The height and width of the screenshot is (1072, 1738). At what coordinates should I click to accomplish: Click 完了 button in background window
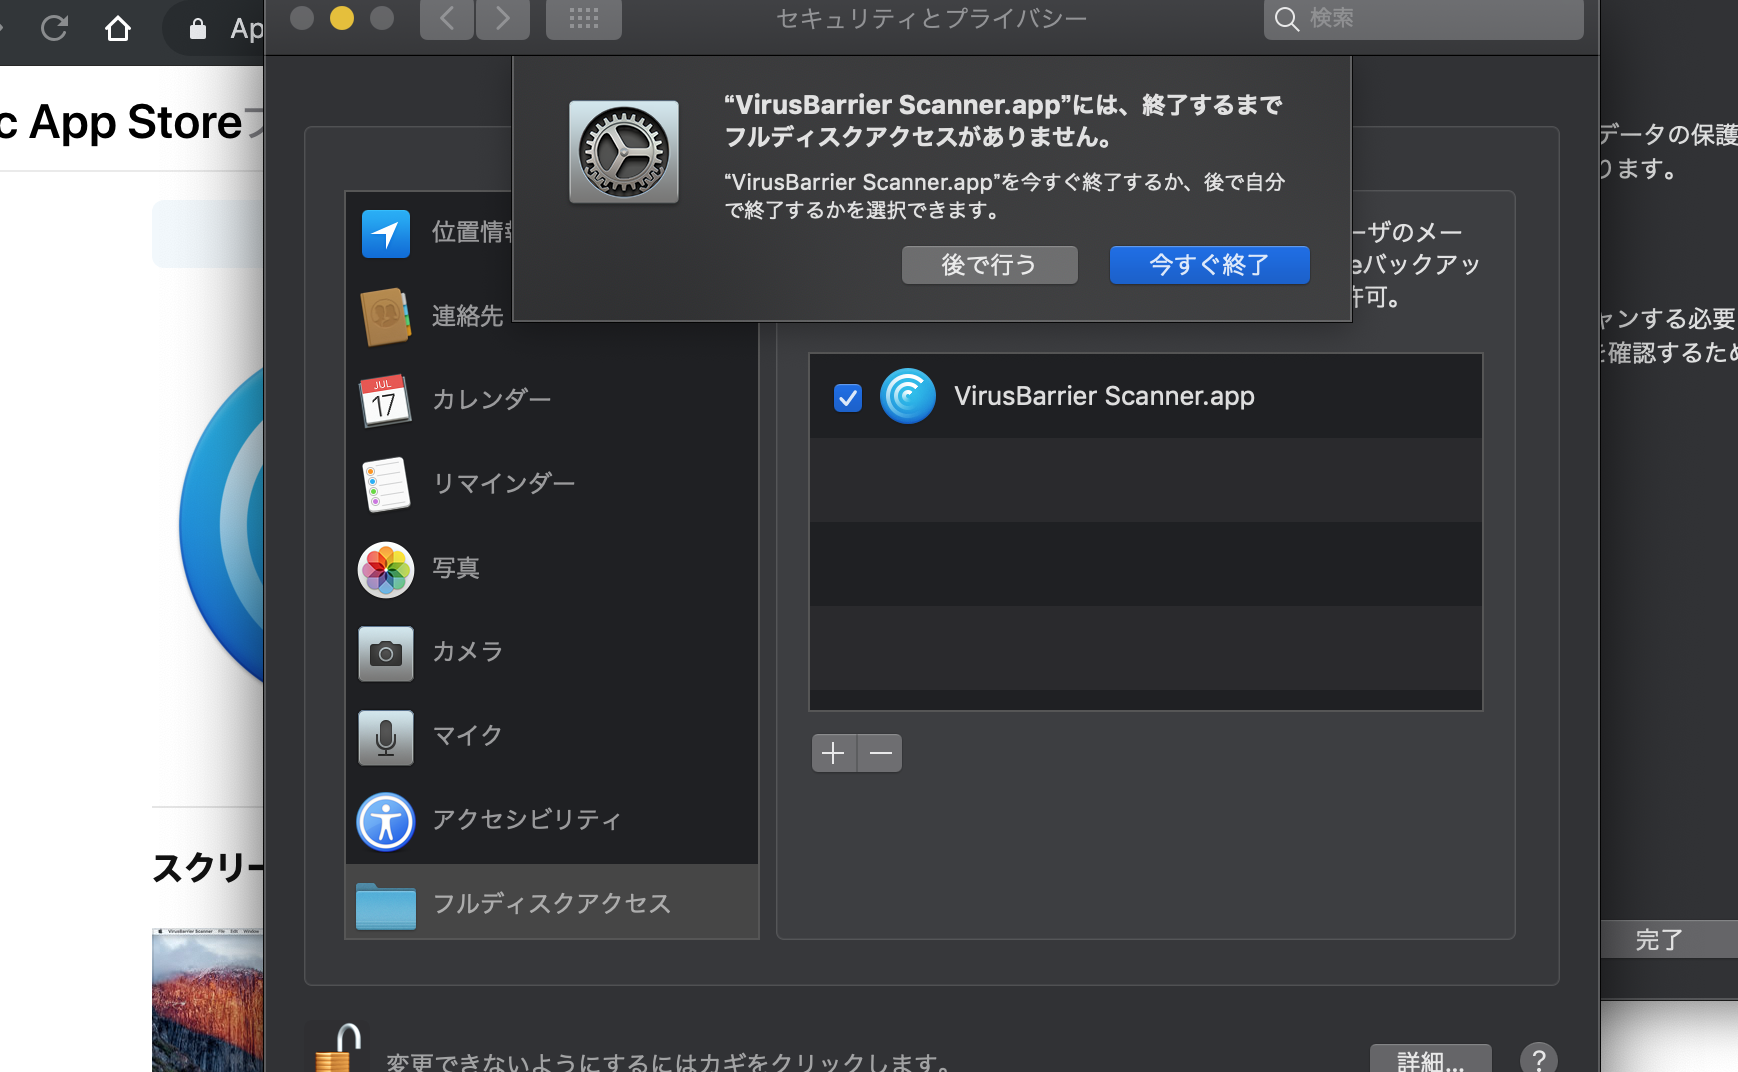pos(1668,940)
